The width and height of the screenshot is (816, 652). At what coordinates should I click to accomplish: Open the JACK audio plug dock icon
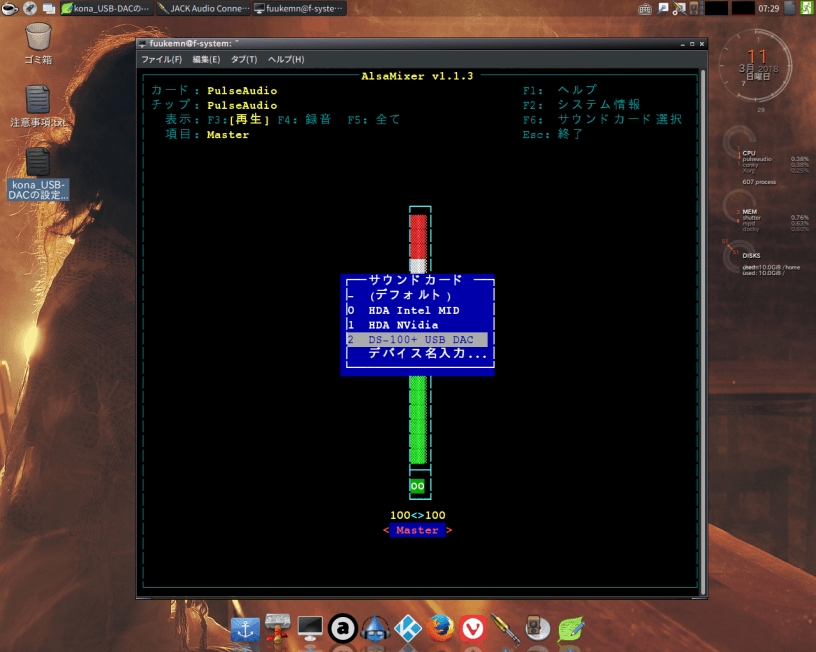(505, 629)
